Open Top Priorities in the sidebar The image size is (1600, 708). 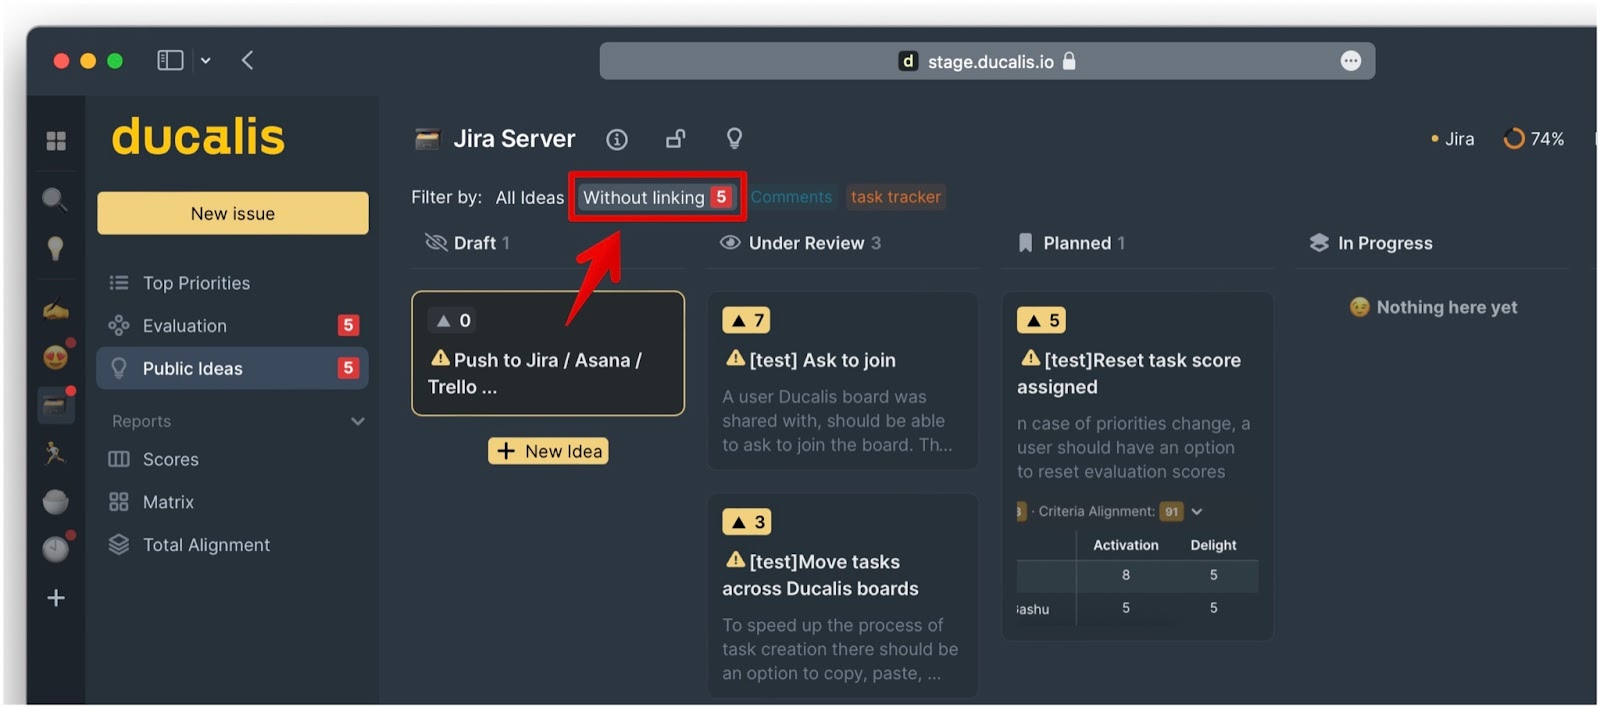[x=232, y=283]
